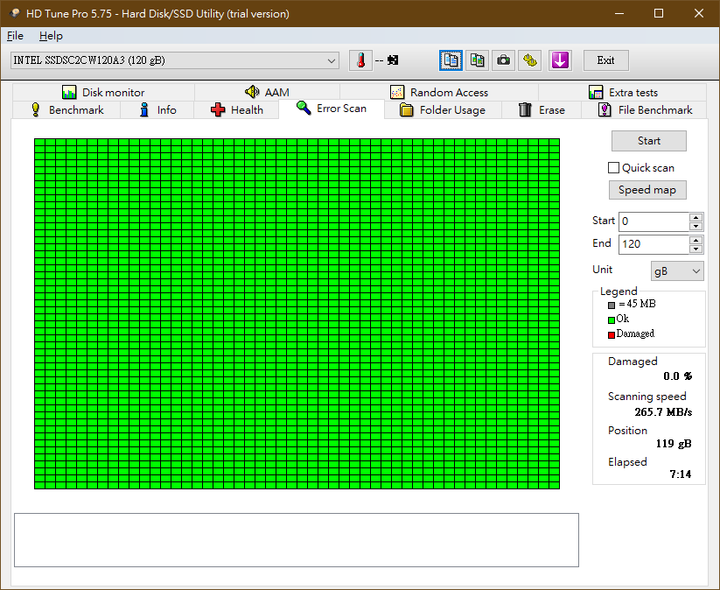Click the Start scan button
Viewport: 720px width, 590px height.
(649, 140)
